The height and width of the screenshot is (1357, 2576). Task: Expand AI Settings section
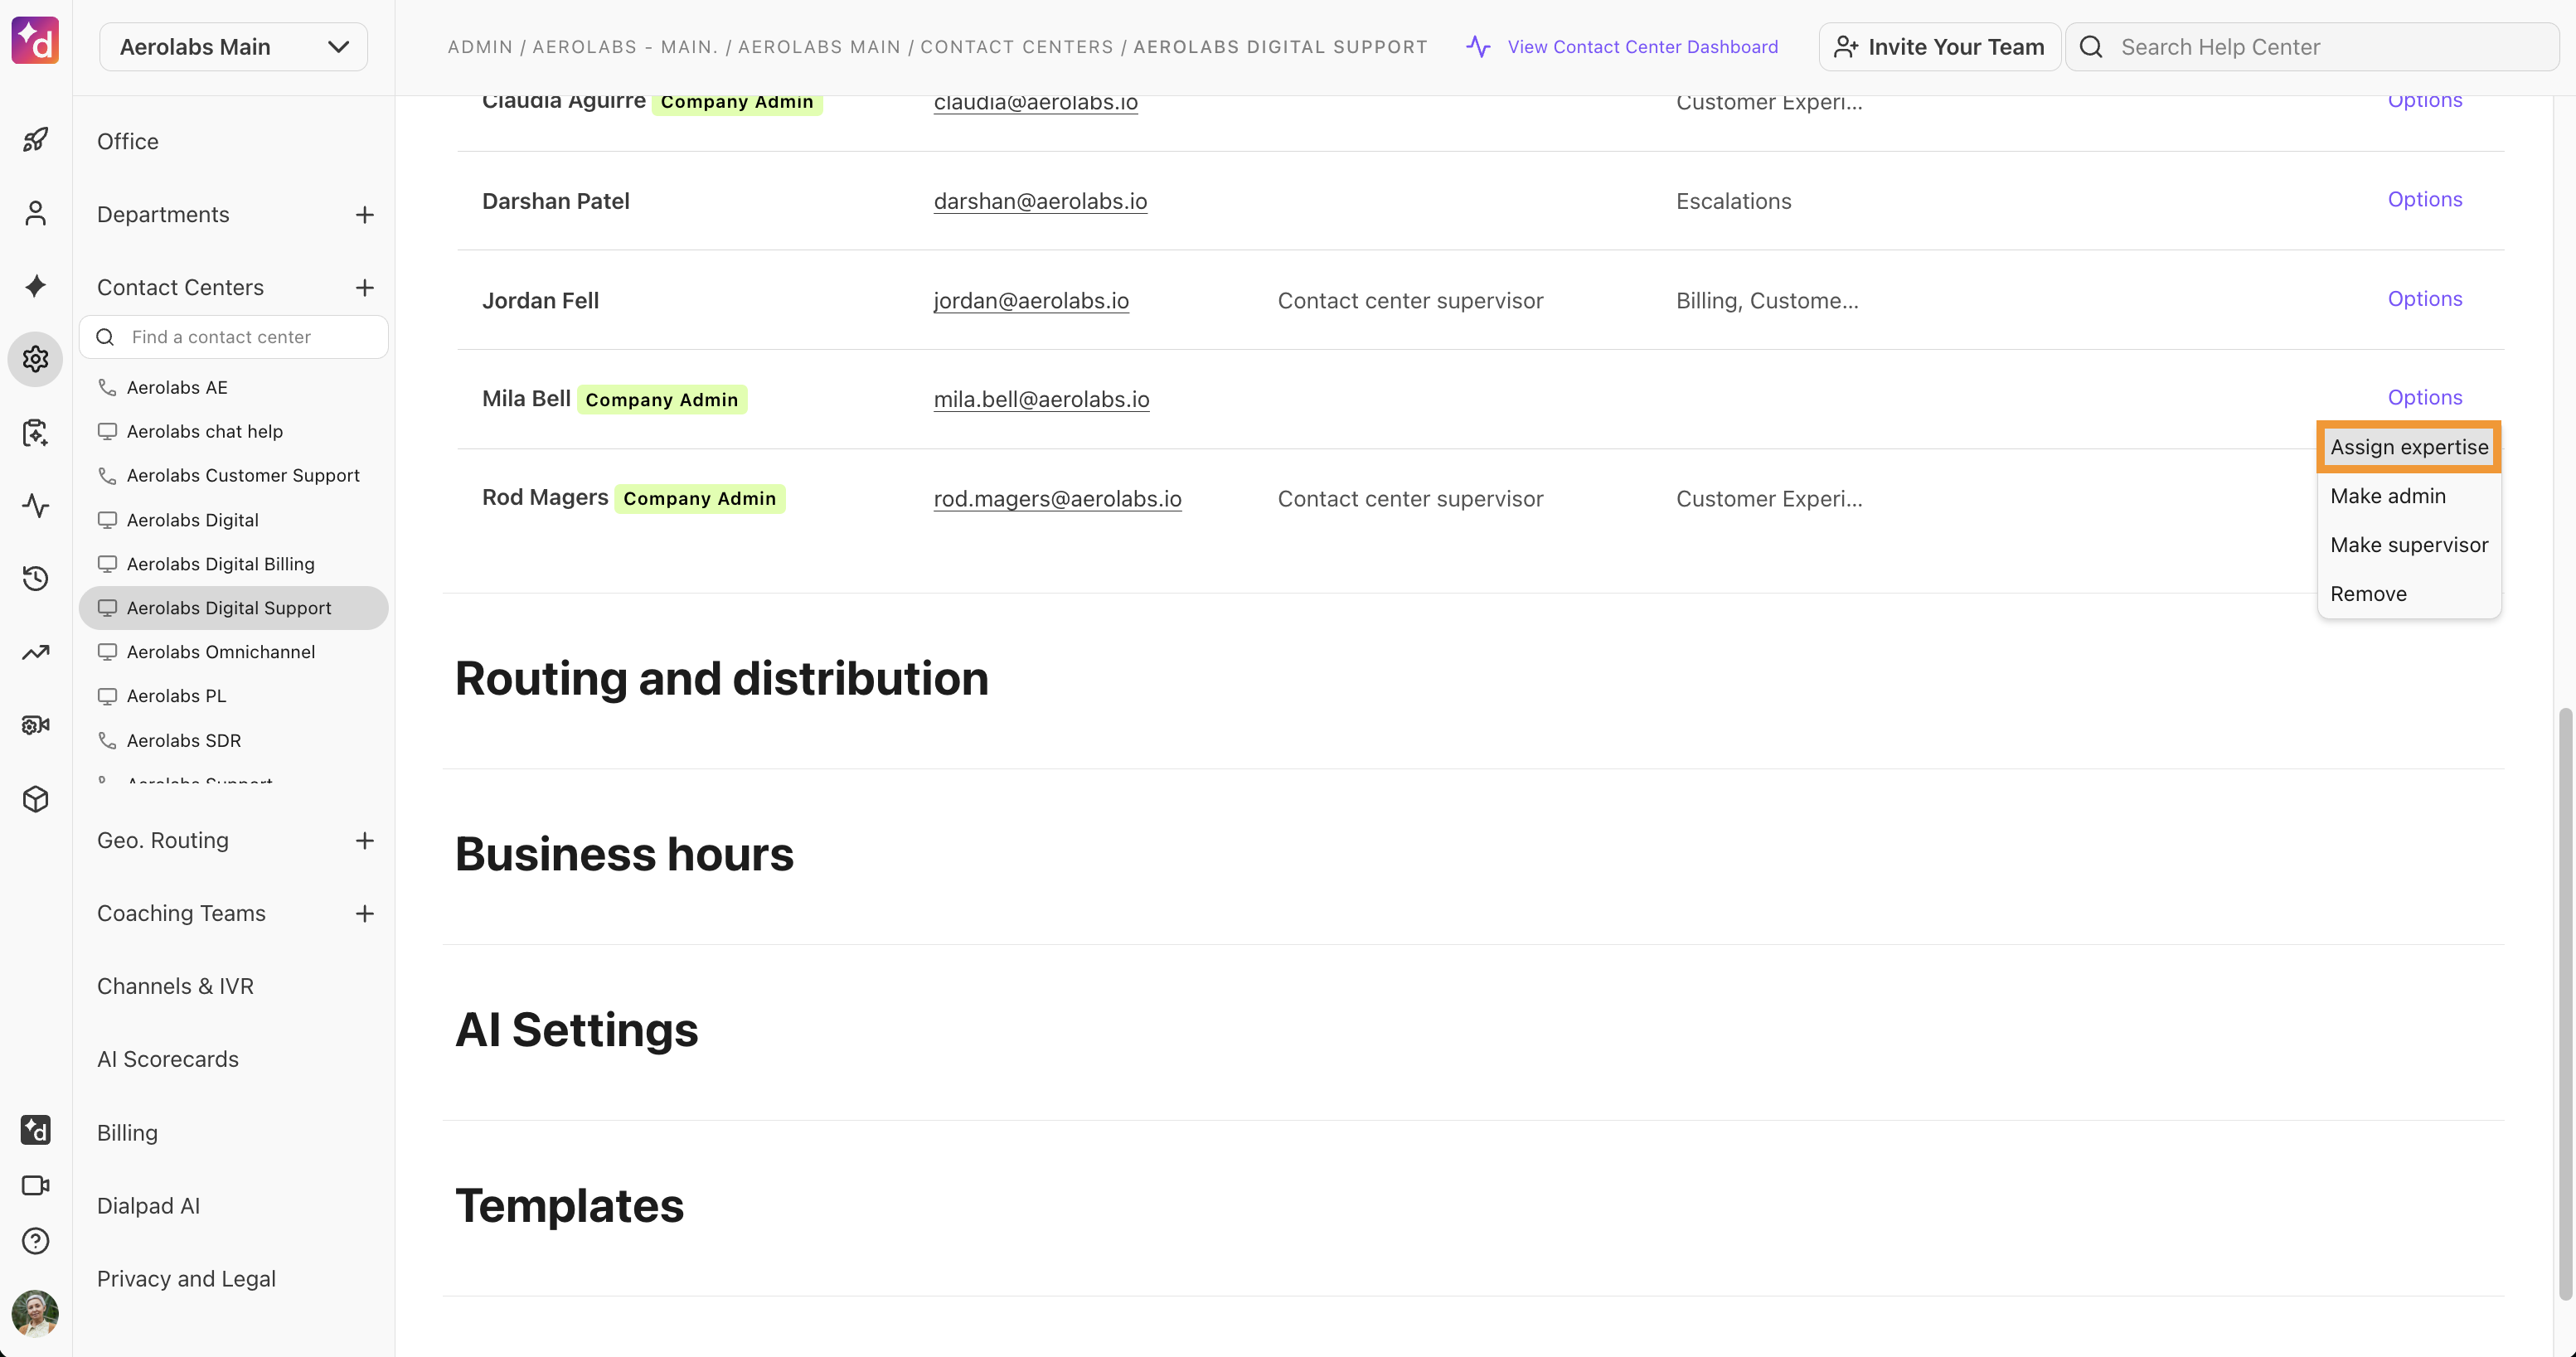(576, 1030)
